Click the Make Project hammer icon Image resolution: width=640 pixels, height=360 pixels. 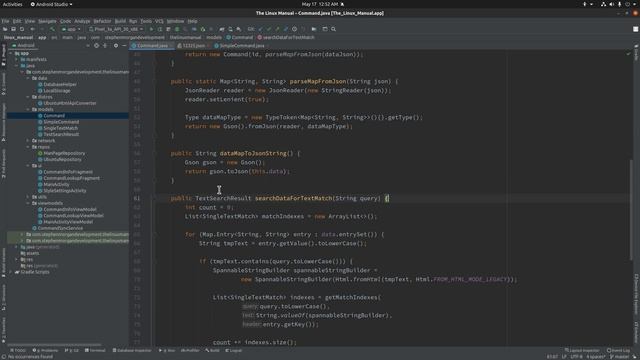(x=52, y=29)
